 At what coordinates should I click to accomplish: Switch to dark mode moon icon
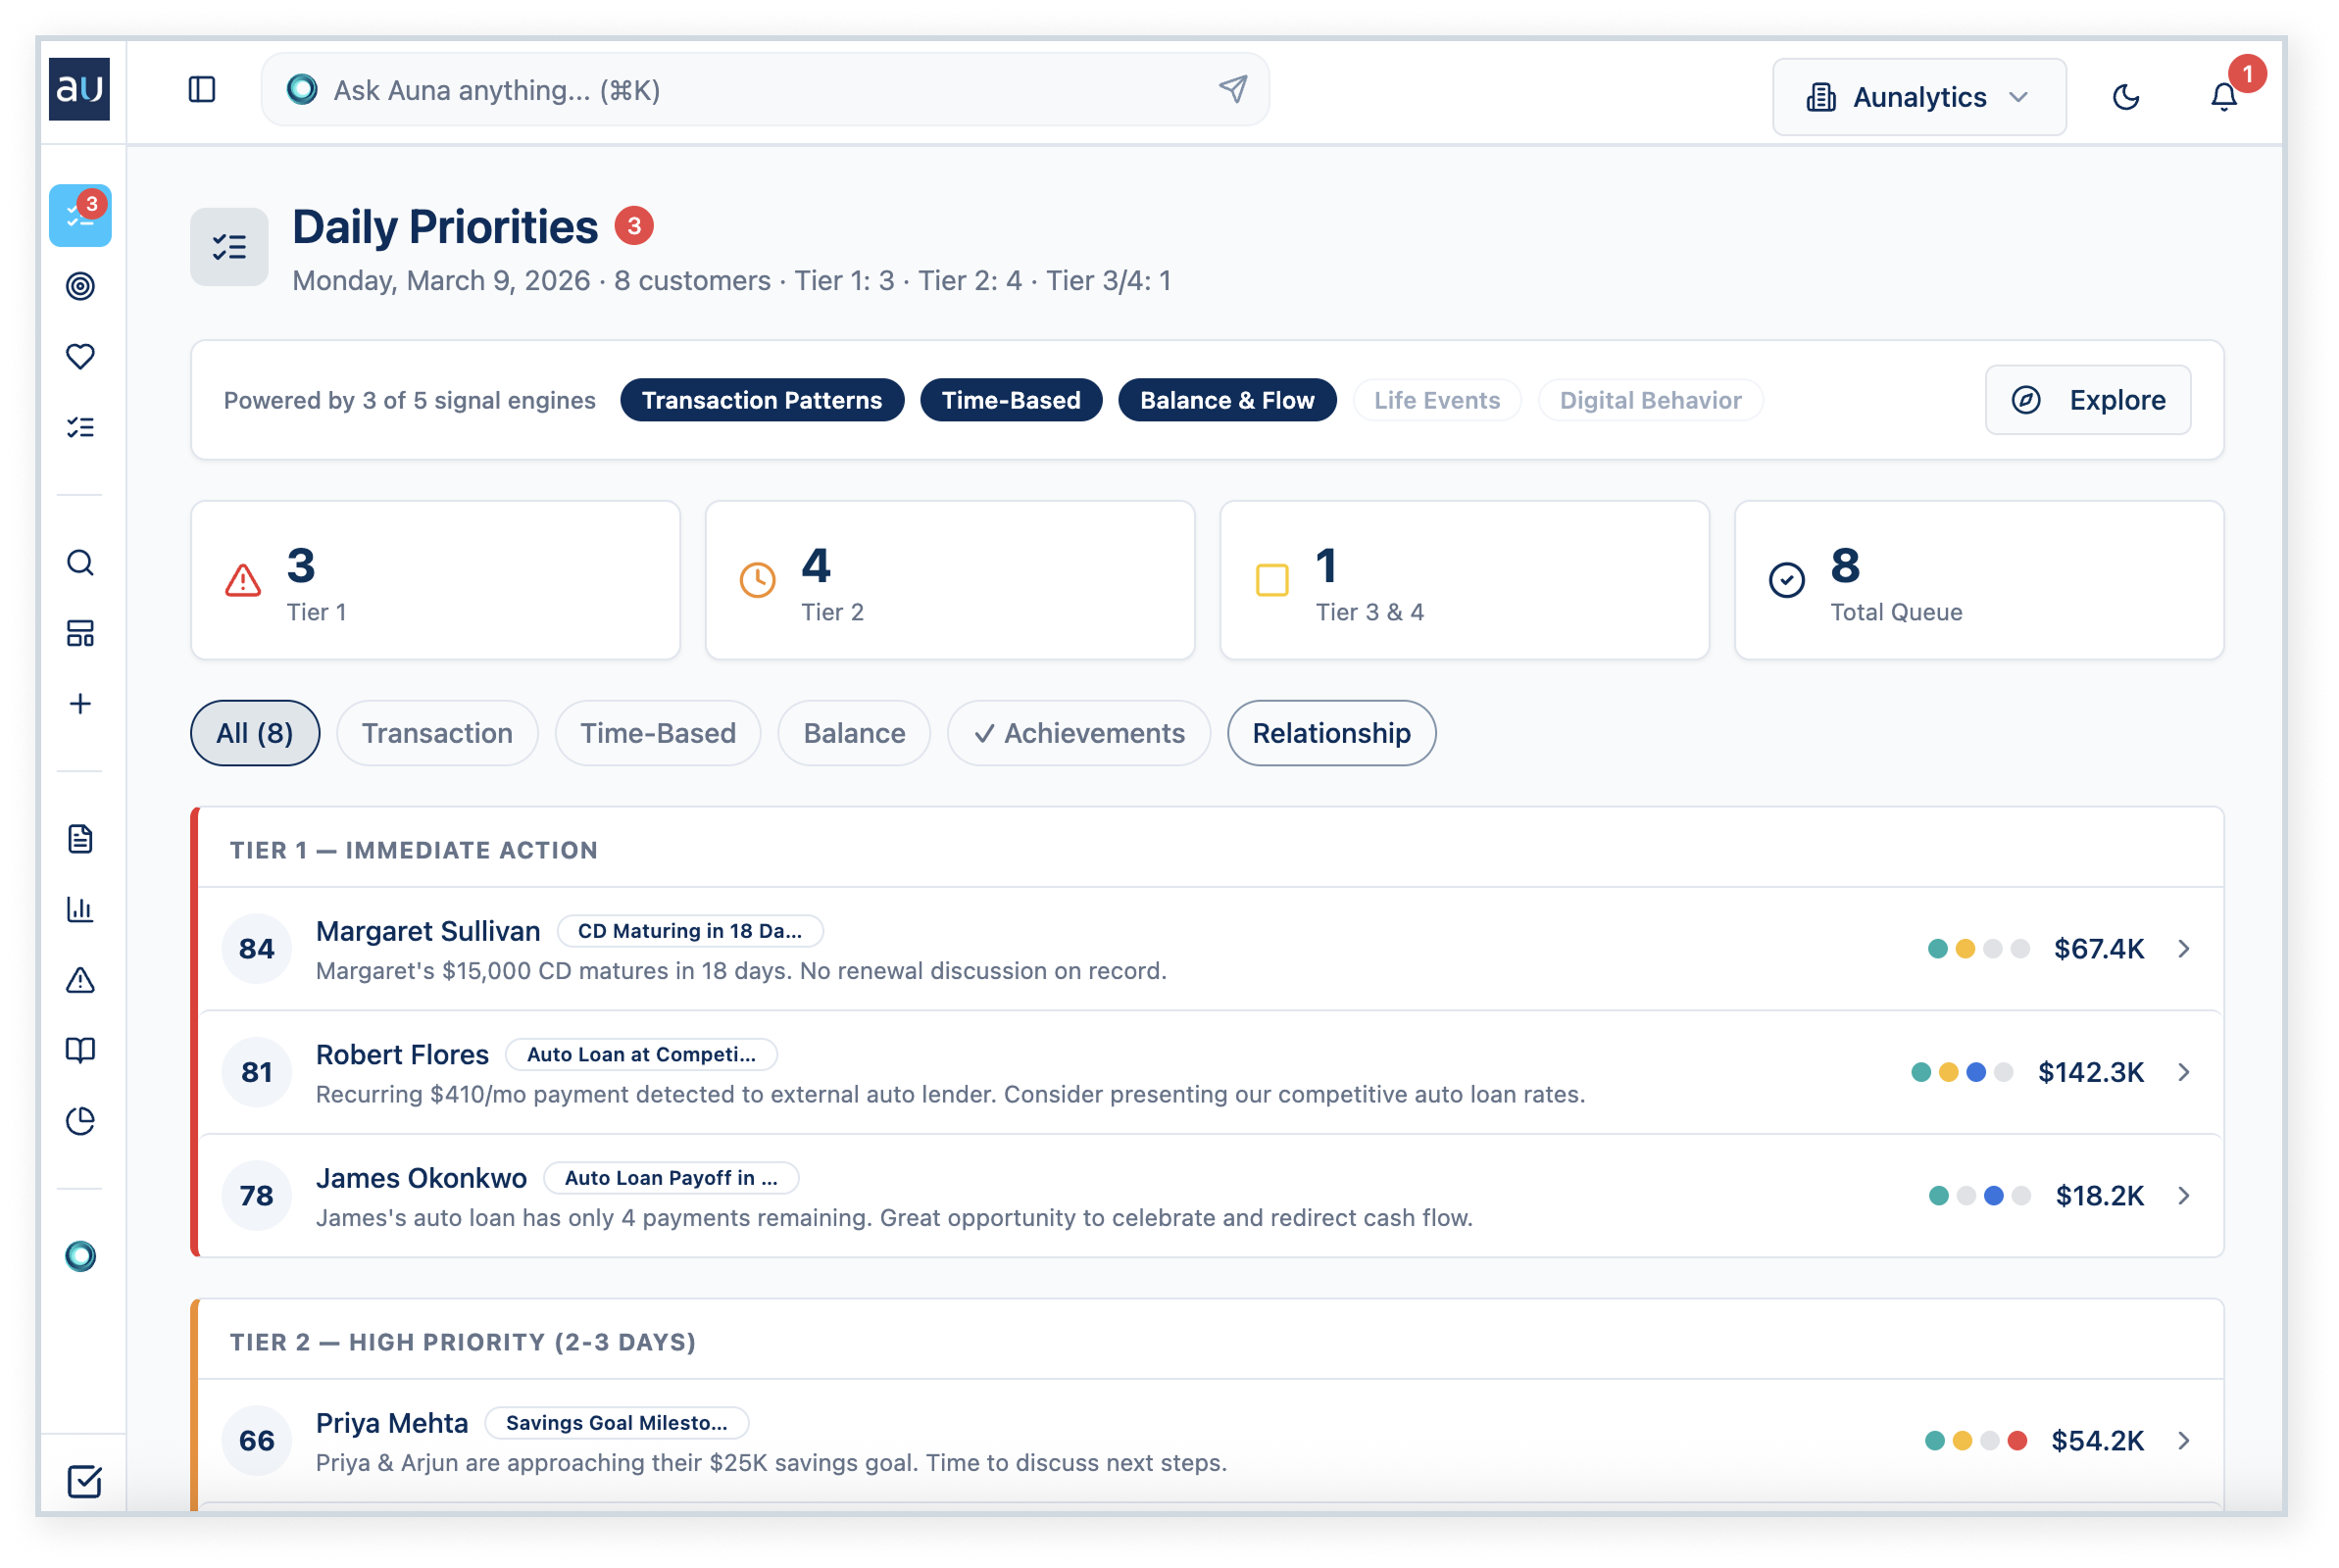tap(2126, 97)
